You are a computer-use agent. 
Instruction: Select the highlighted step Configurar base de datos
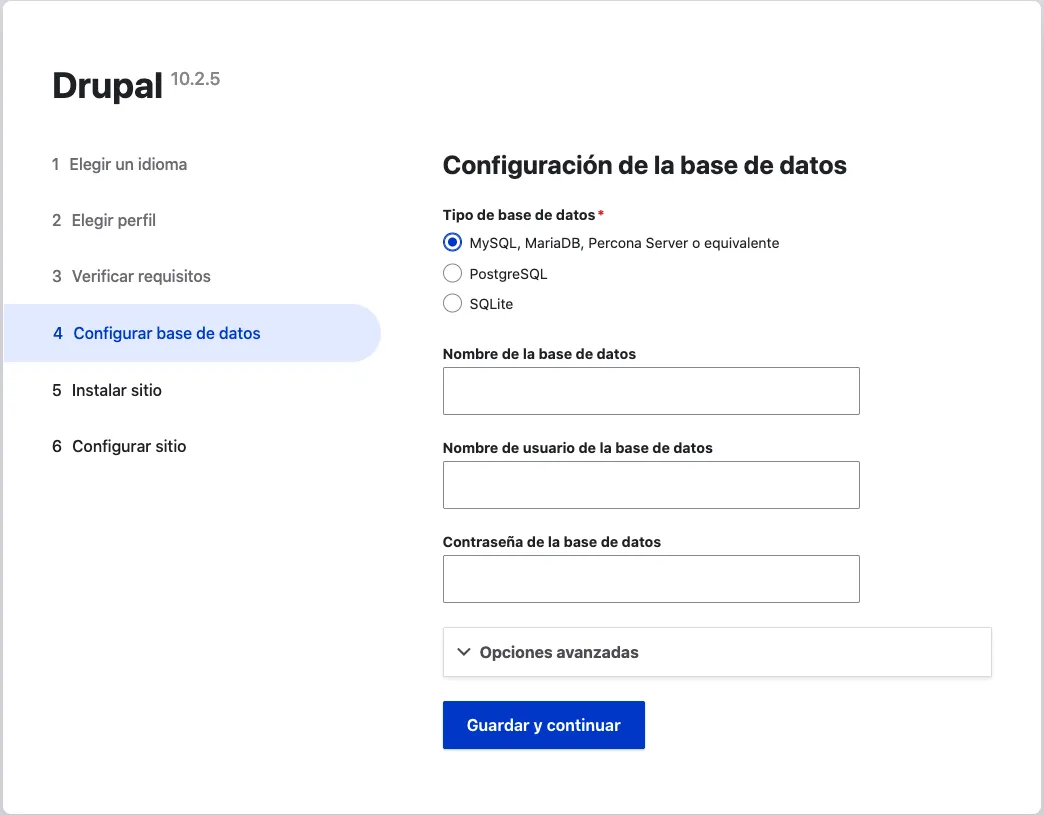coord(159,333)
